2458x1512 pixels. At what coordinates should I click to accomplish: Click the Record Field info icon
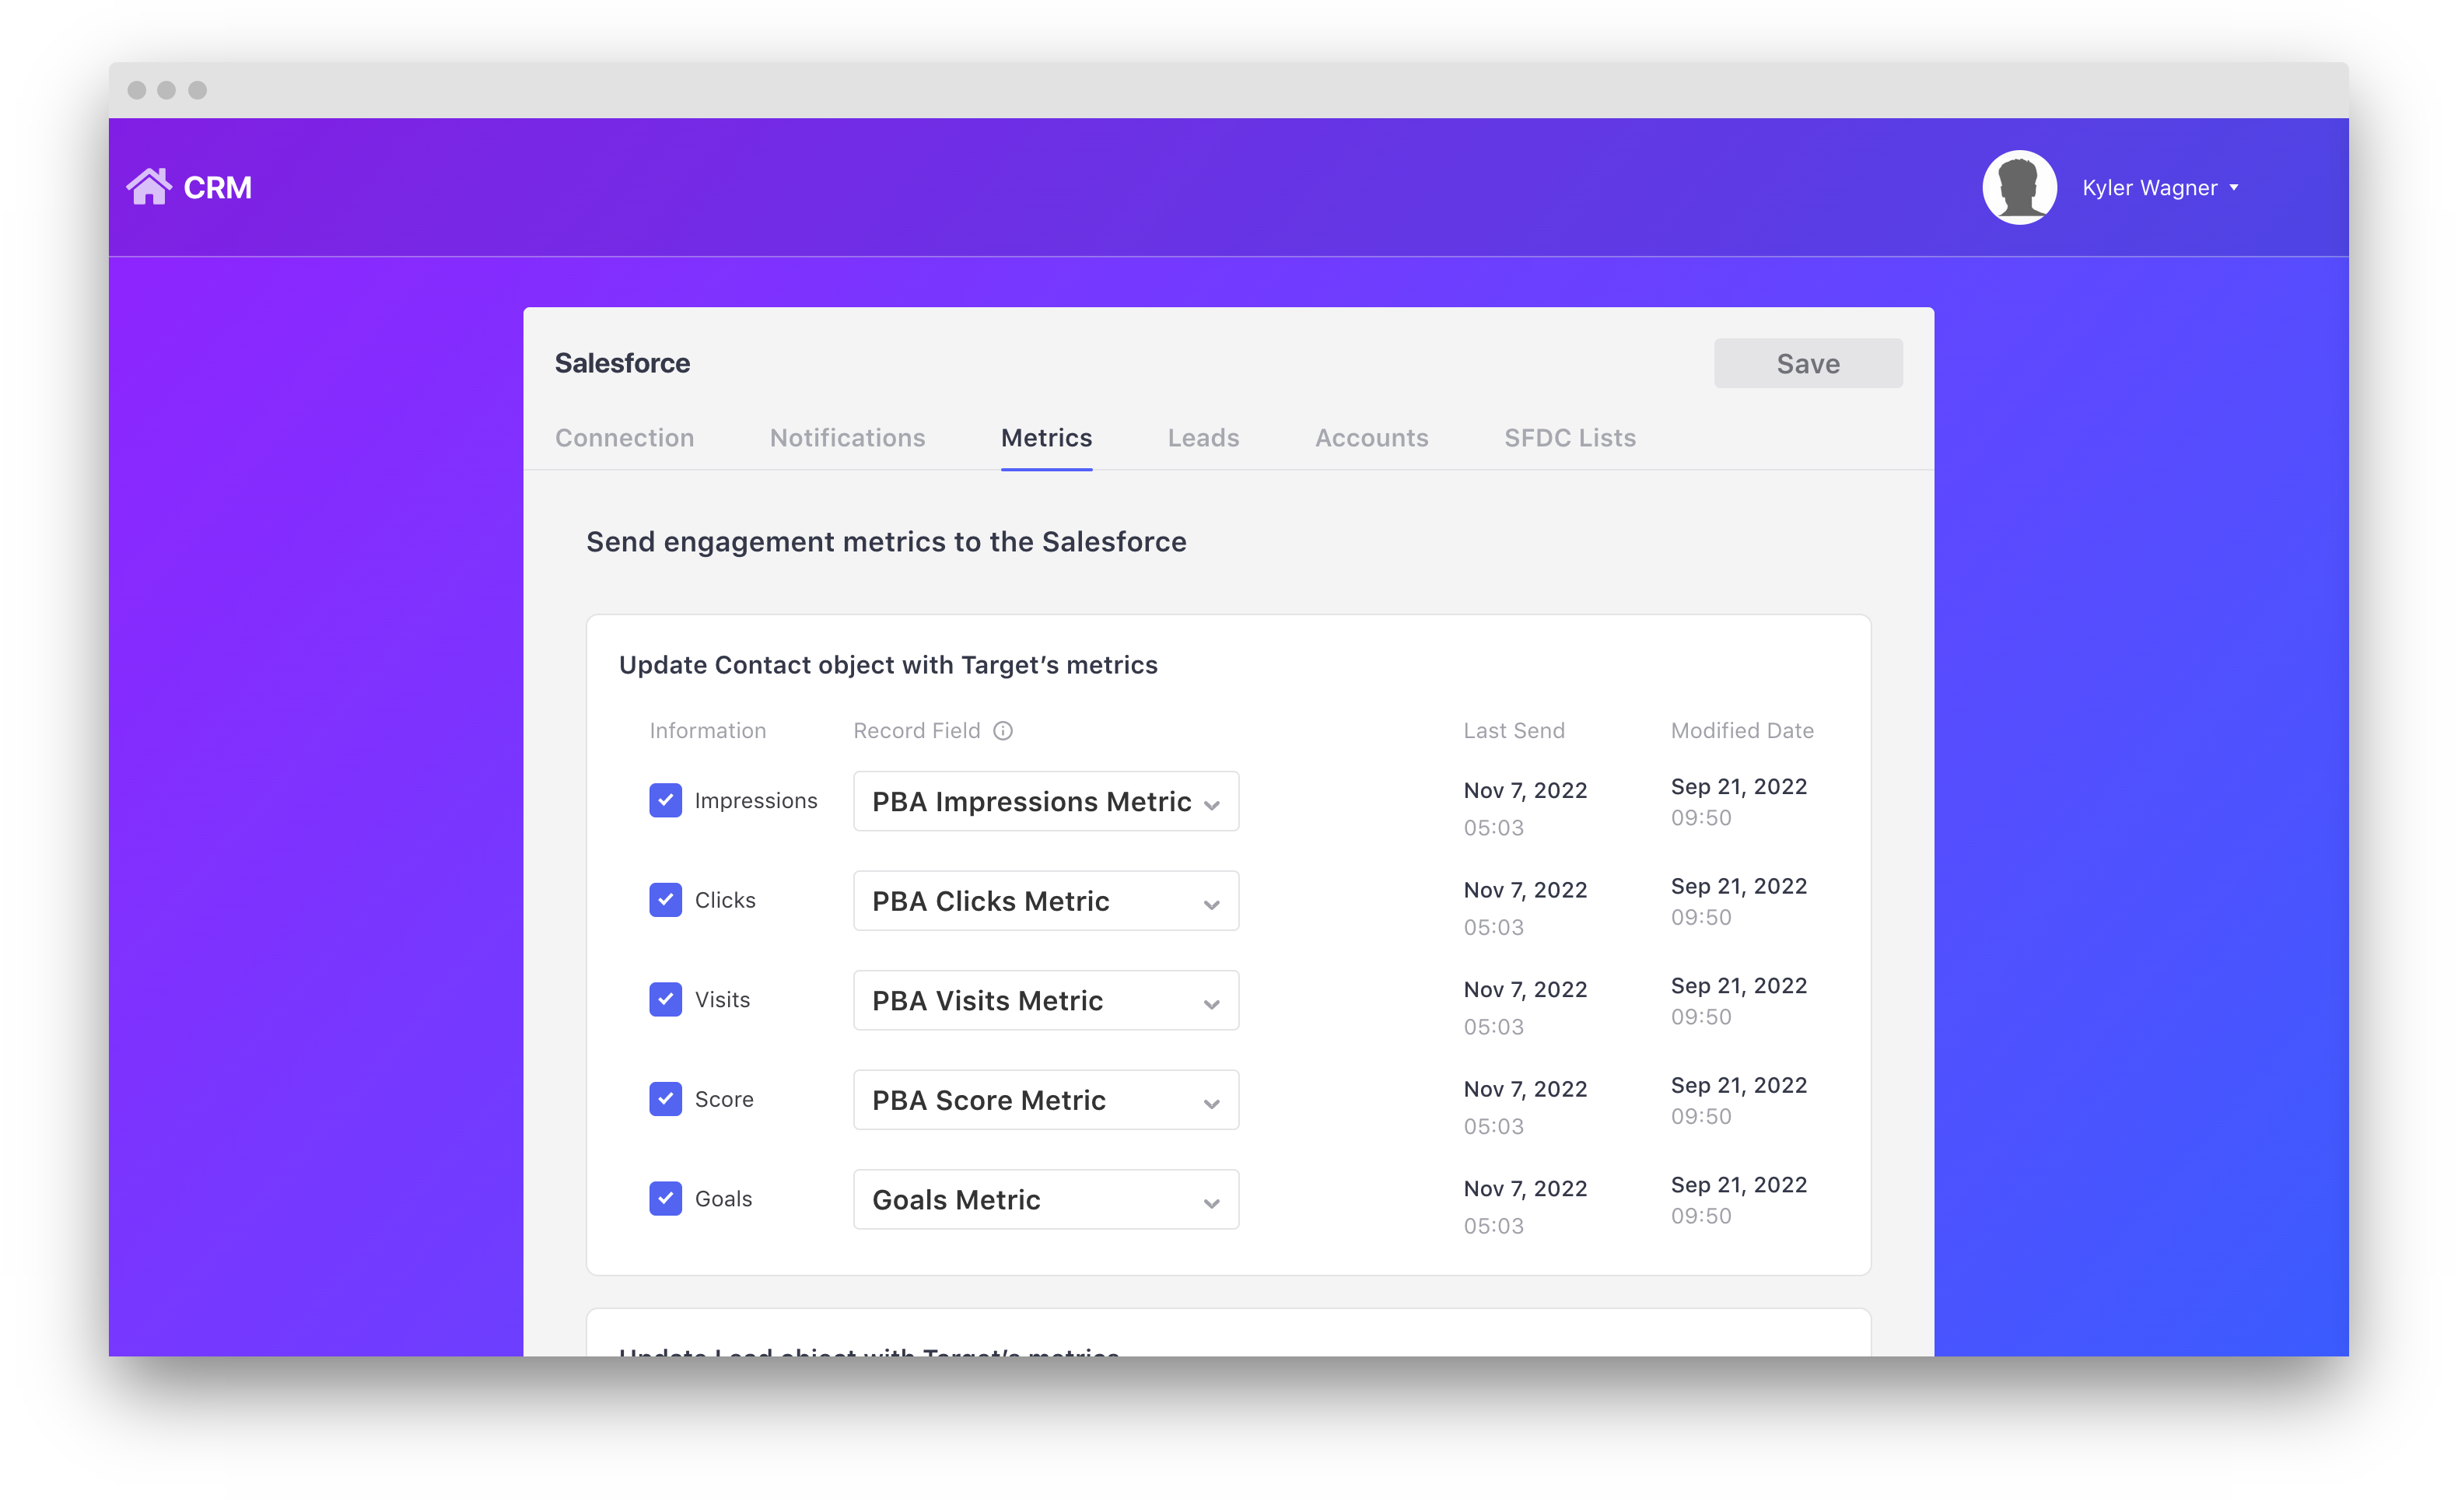coord(1003,731)
